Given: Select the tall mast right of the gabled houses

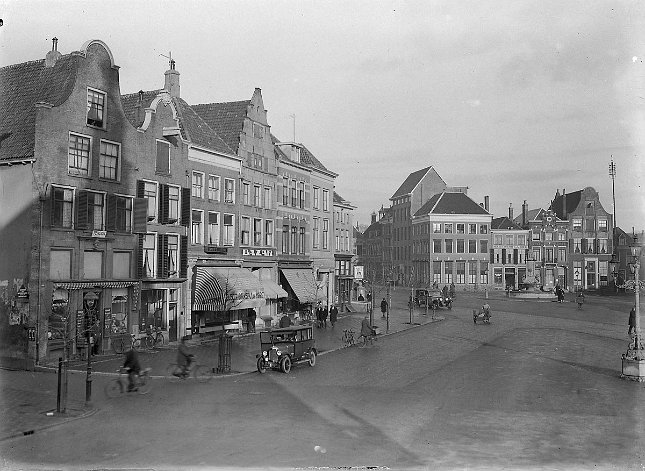Looking at the screenshot, I should pos(613,193).
